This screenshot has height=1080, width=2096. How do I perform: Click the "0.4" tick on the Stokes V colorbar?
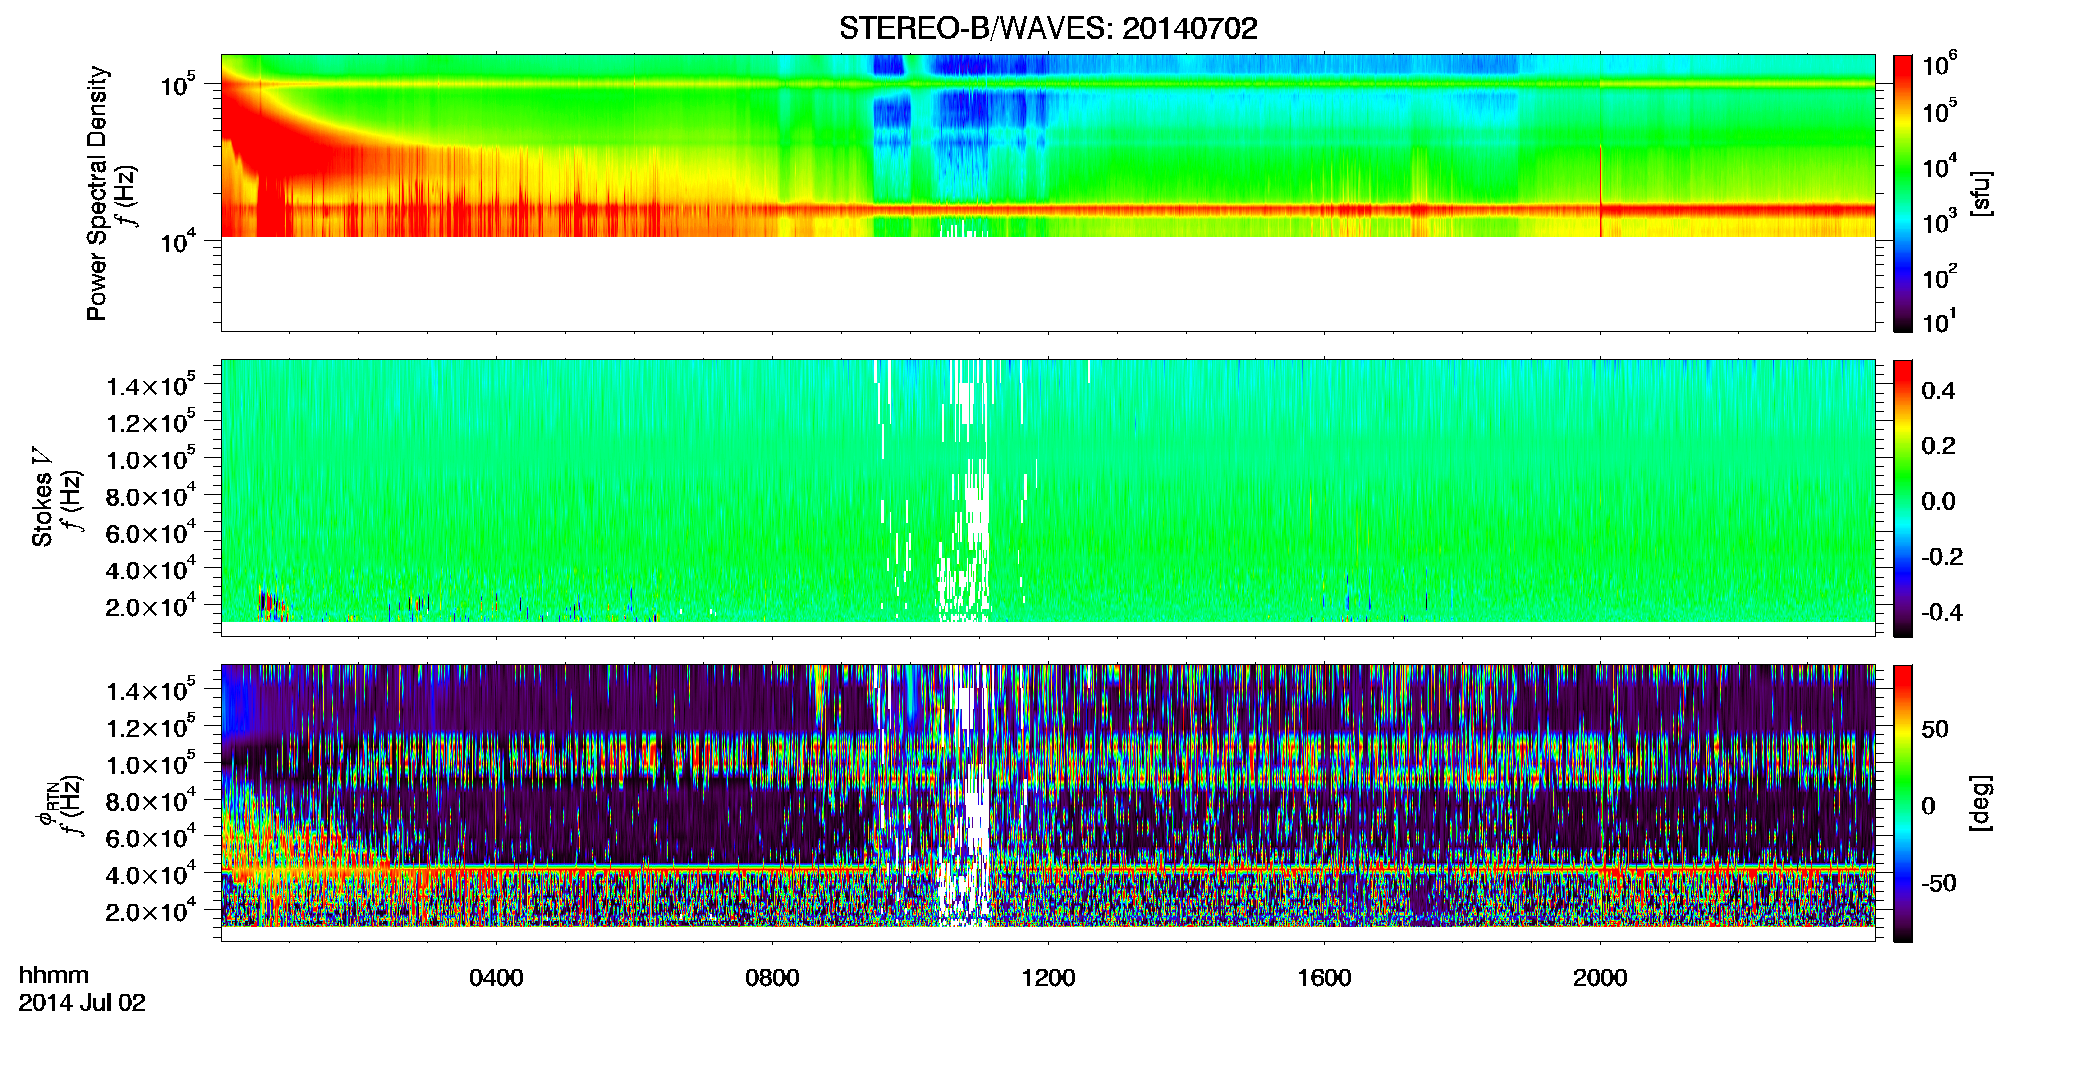(x=1938, y=391)
